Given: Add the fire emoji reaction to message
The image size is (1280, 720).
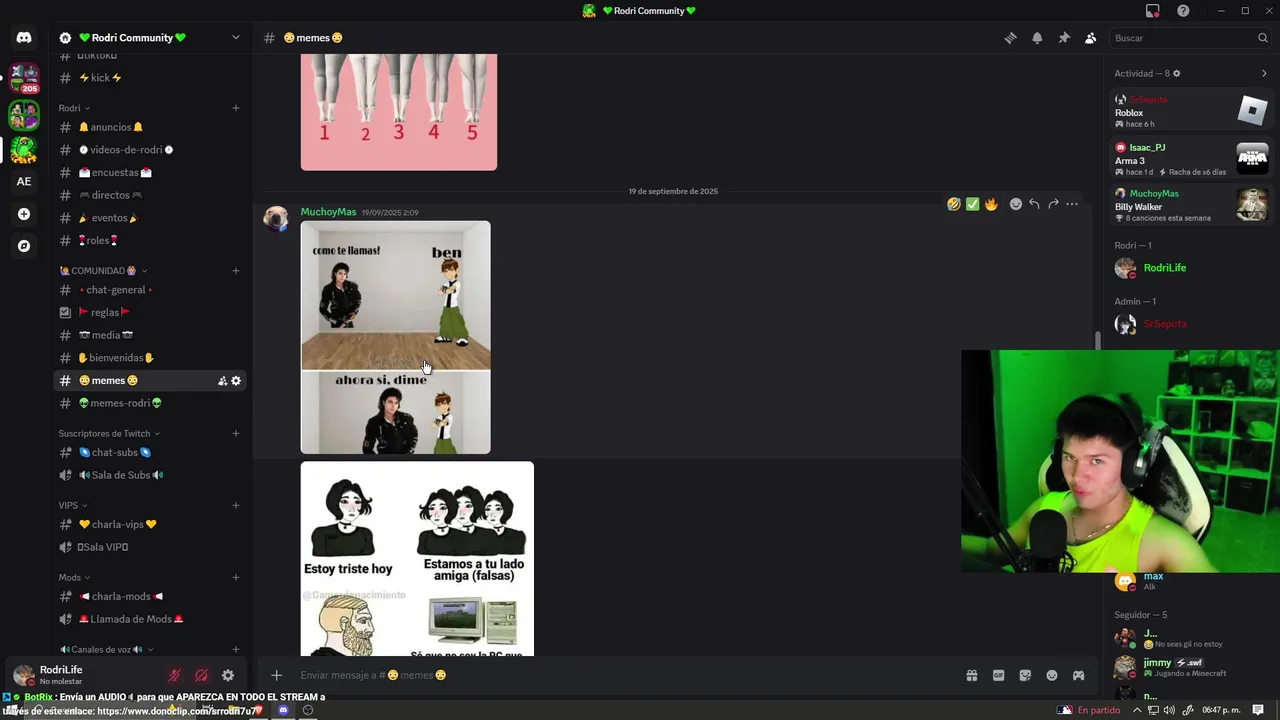Looking at the screenshot, I should (x=991, y=204).
